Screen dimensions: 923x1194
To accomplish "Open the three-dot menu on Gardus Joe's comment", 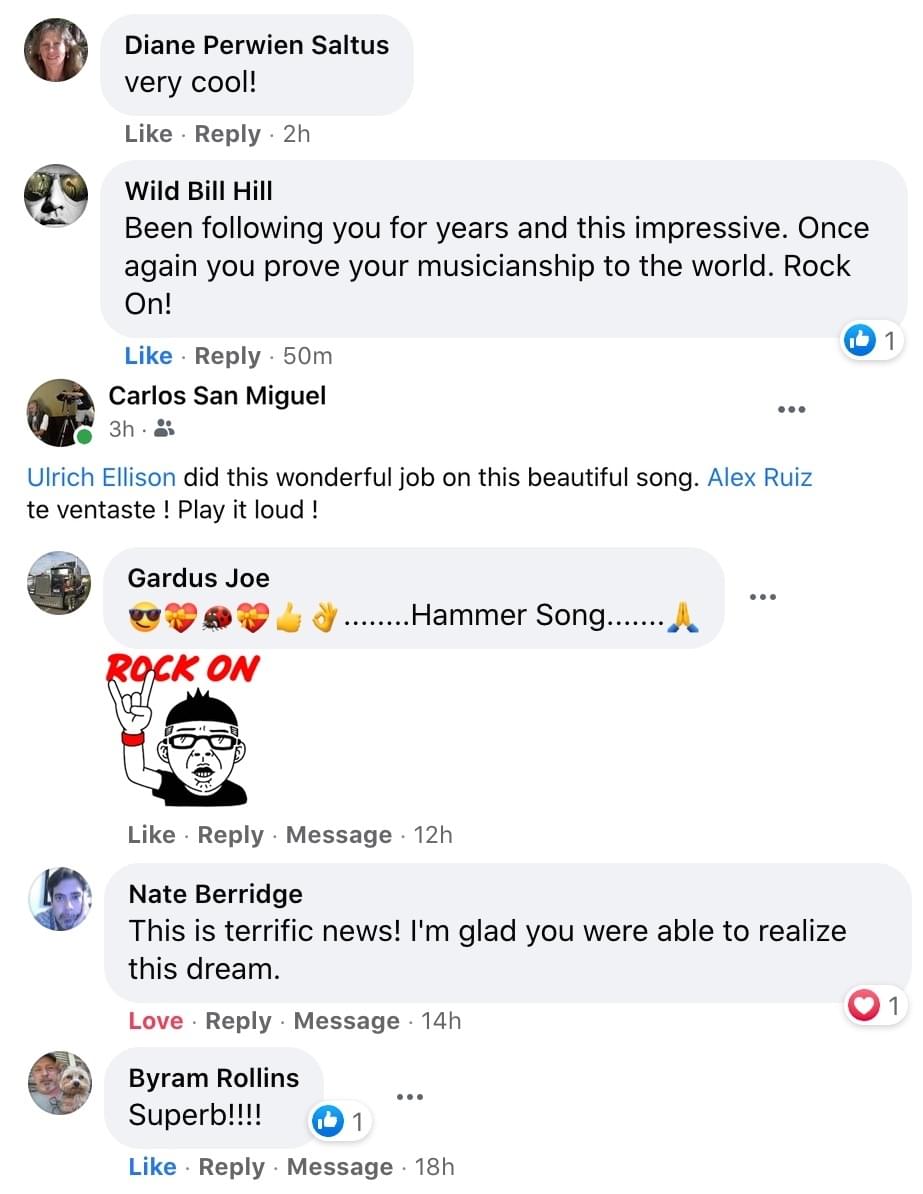I will click(763, 597).
